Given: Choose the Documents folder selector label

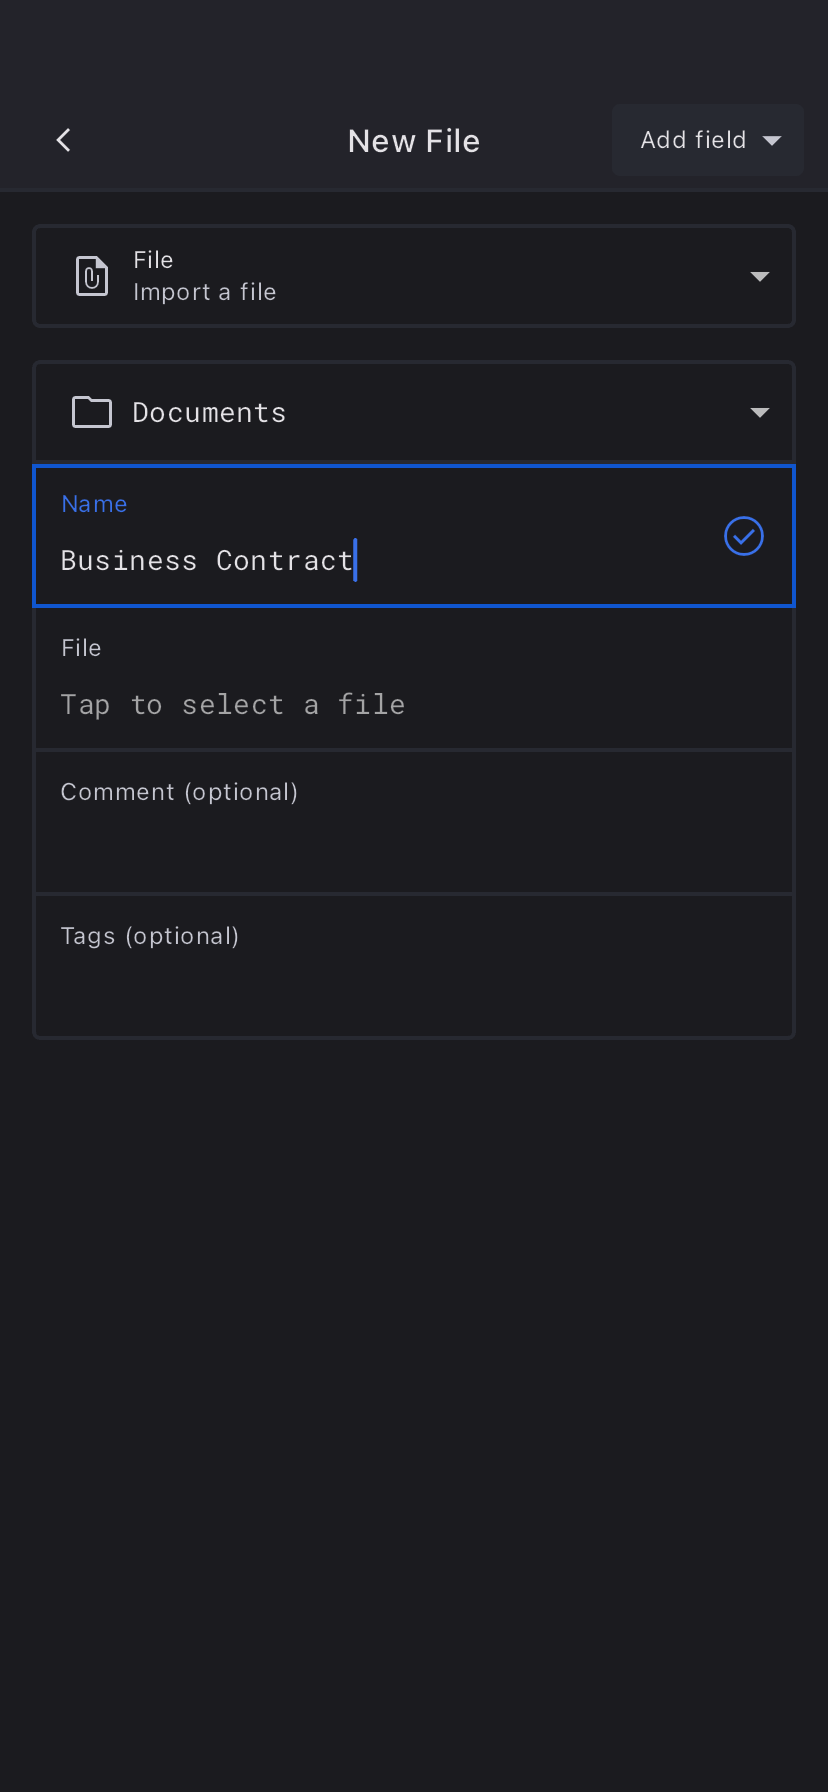Looking at the screenshot, I should click(209, 413).
